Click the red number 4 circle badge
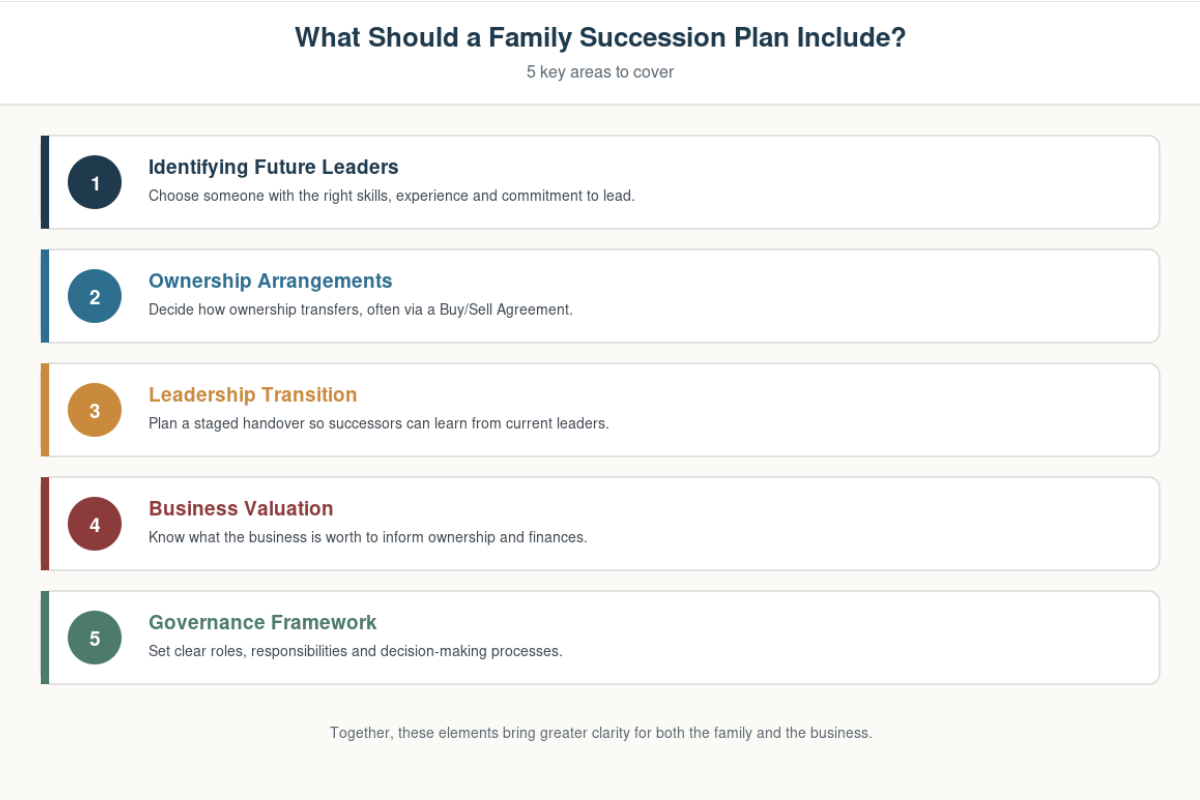This screenshot has height=800, width=1200. click(x=95, y=524)
